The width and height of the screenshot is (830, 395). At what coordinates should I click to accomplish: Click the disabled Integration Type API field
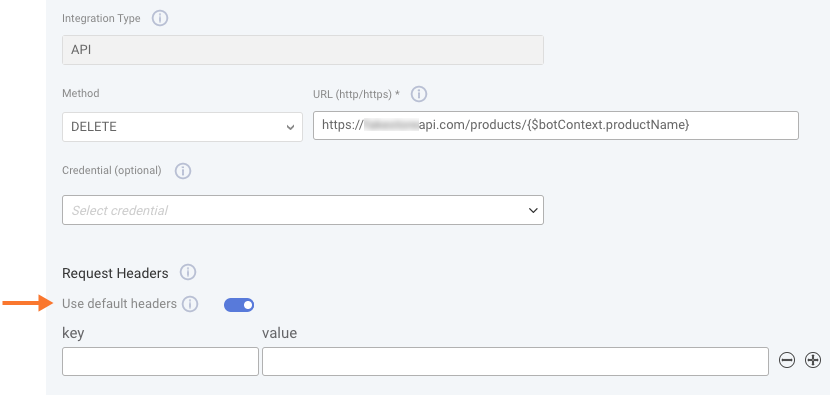pyautogui.click(x=303, y=50)
